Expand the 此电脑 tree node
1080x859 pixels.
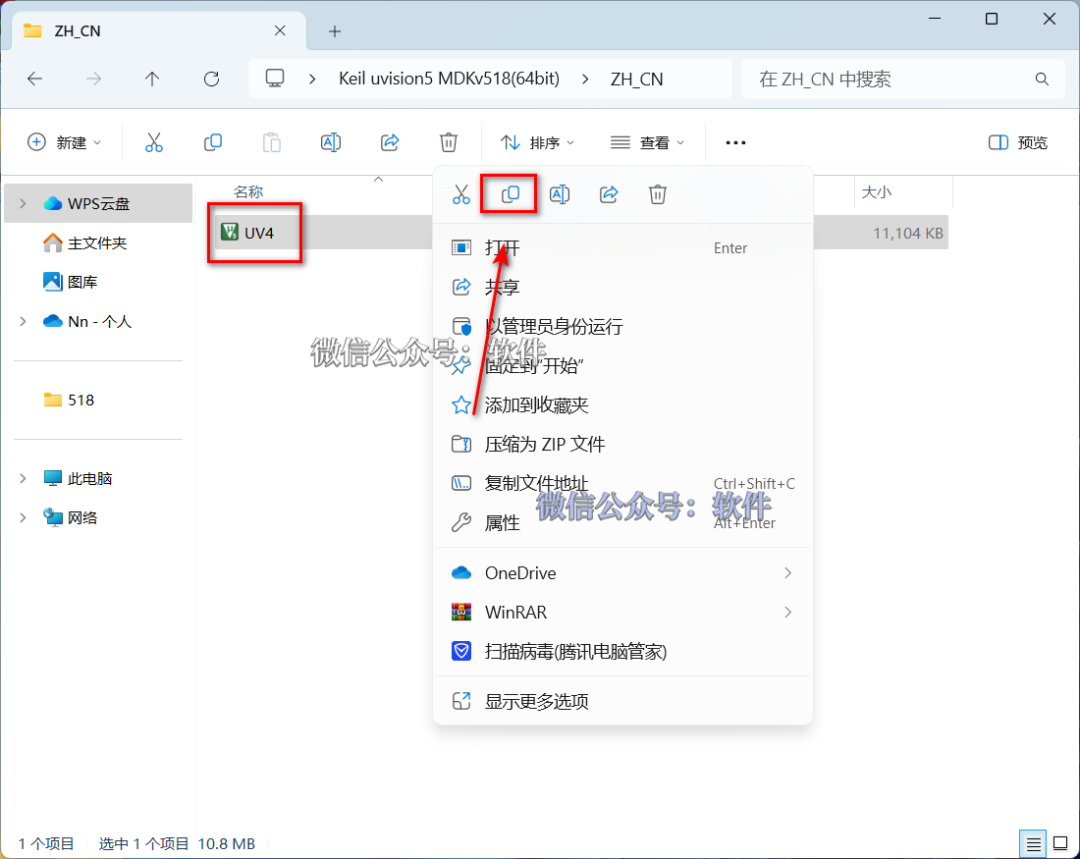pos(23,478)
